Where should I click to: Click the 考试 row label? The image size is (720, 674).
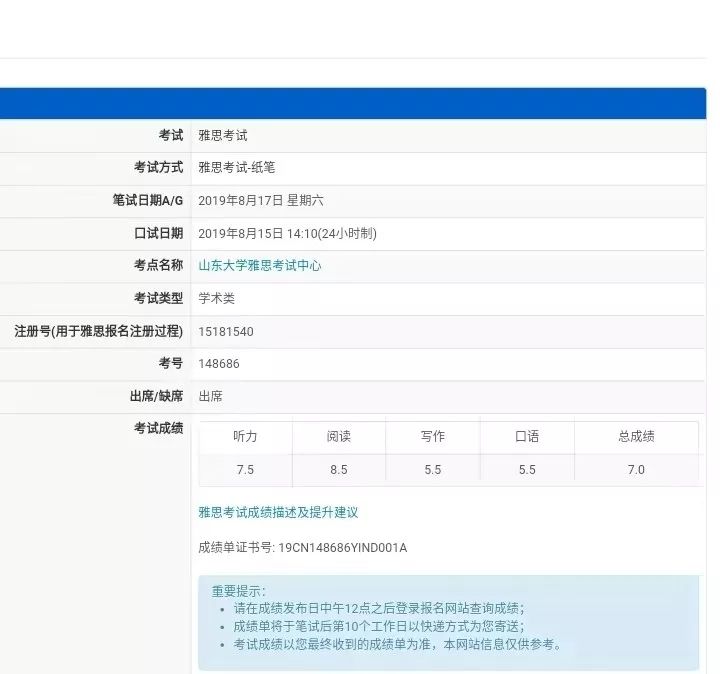(171, 135)
